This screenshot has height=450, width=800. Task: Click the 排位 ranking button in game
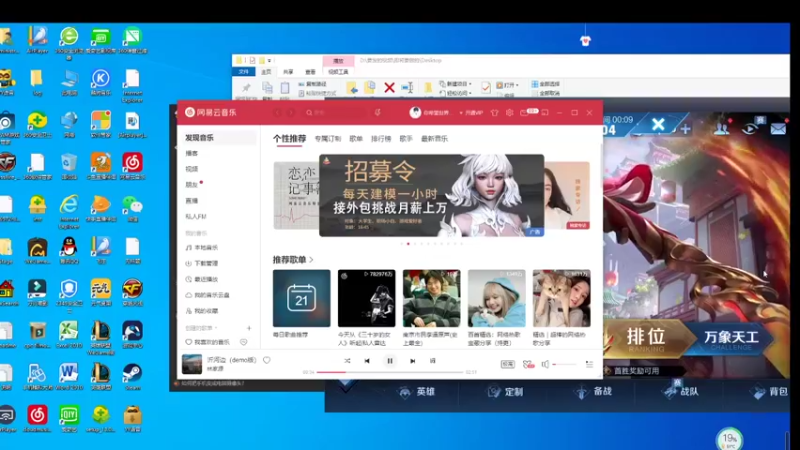click(646, 338)
